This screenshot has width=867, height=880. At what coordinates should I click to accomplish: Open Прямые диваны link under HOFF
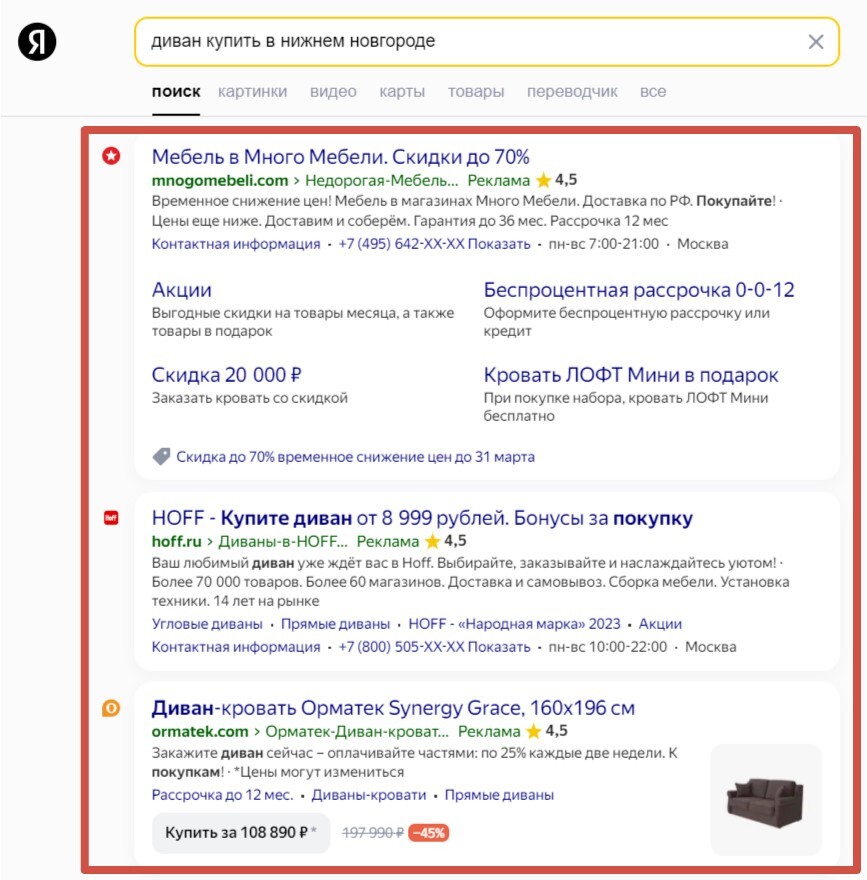pos(335,624)
